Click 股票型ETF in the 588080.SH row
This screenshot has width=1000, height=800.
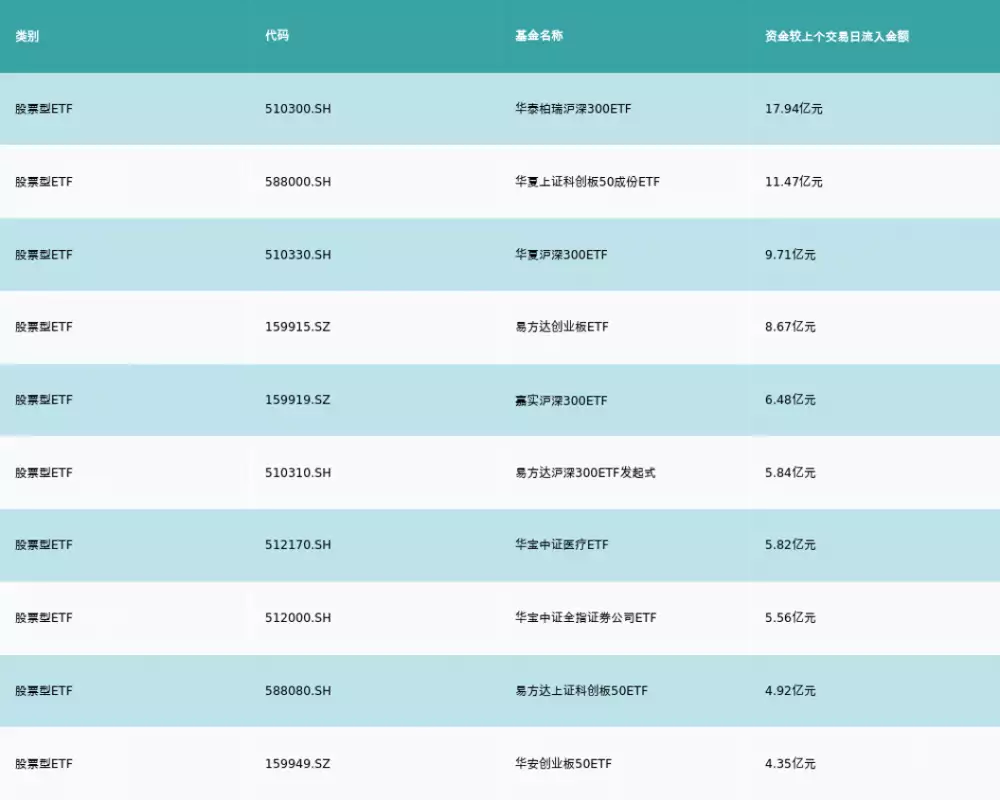coord(44,691)
